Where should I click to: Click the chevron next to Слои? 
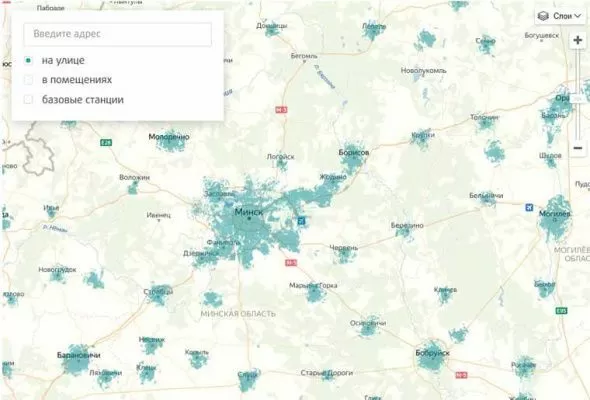point(578,16)
